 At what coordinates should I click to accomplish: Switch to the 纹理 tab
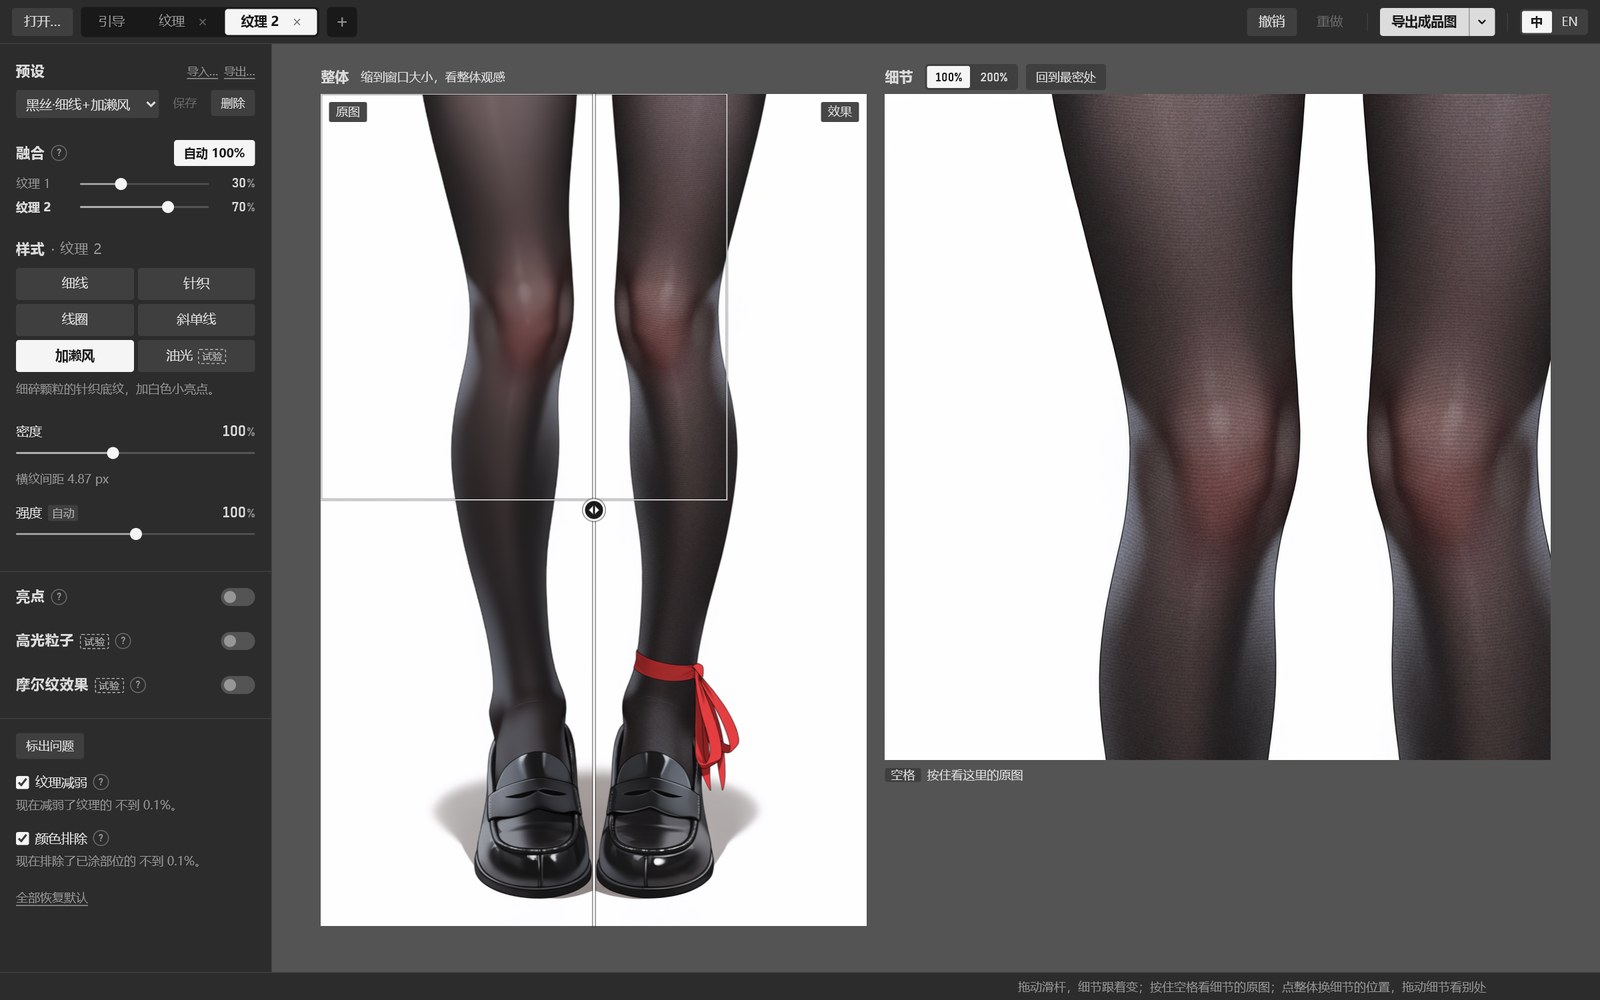pyautogui.click(x=171, y=22)
